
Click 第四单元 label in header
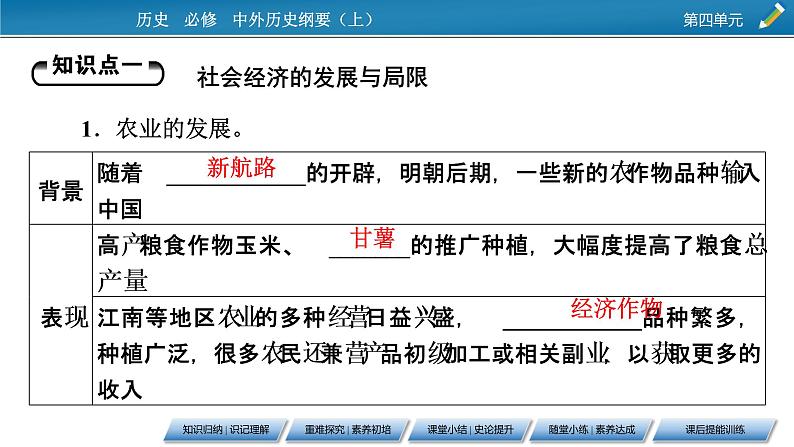click(713, 20)
